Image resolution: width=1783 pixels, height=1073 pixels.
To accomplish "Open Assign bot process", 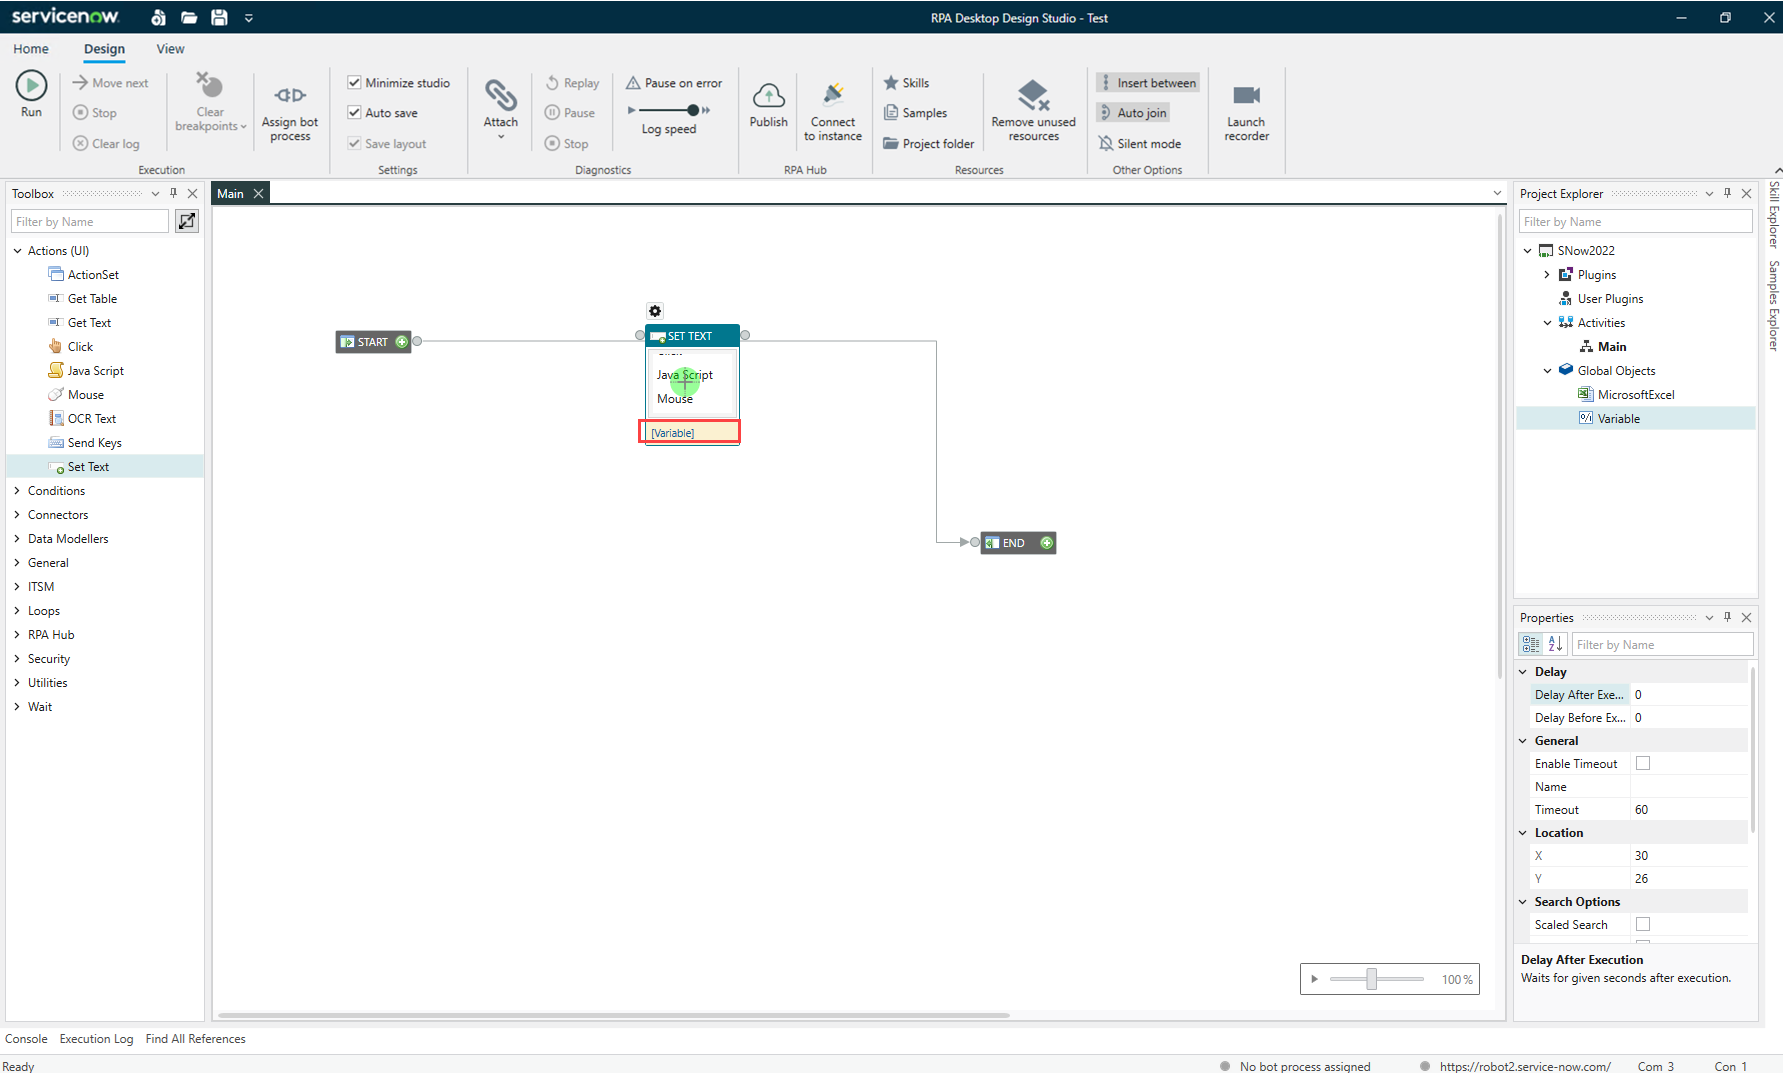I will [290, 111].
